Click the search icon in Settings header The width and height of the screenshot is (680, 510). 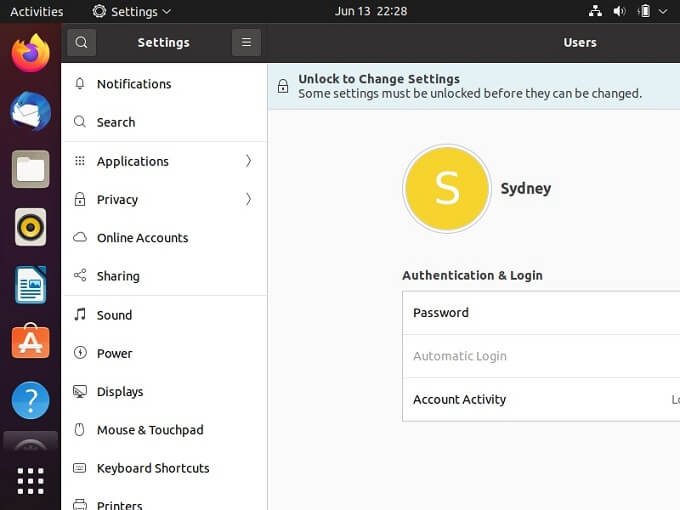(x=81, y=42)
